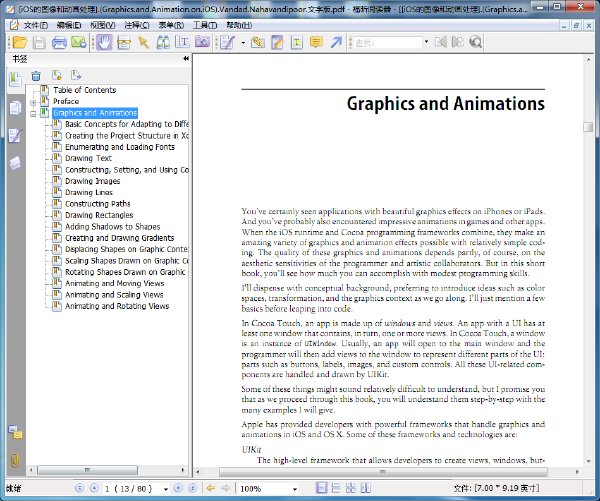This screenshot has width=600, height=501.
Task: Click into the search text field
Action: [387, 42]
